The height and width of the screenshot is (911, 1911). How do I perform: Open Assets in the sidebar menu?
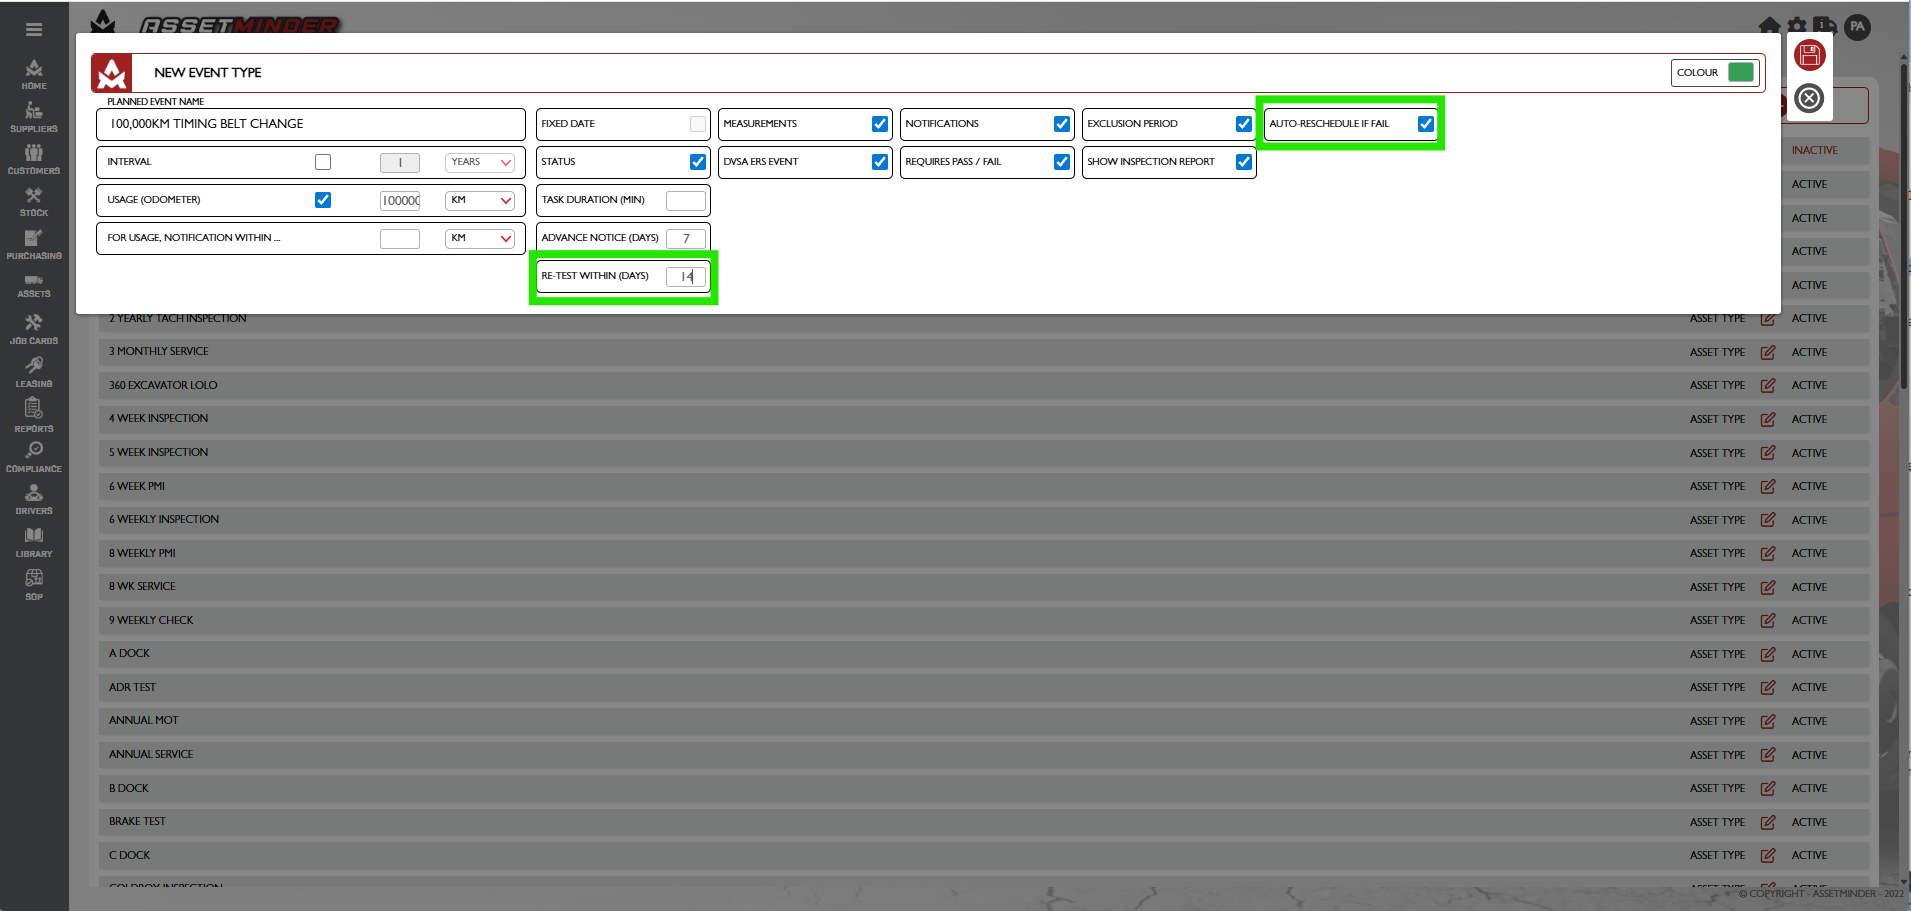pos(34,286)
